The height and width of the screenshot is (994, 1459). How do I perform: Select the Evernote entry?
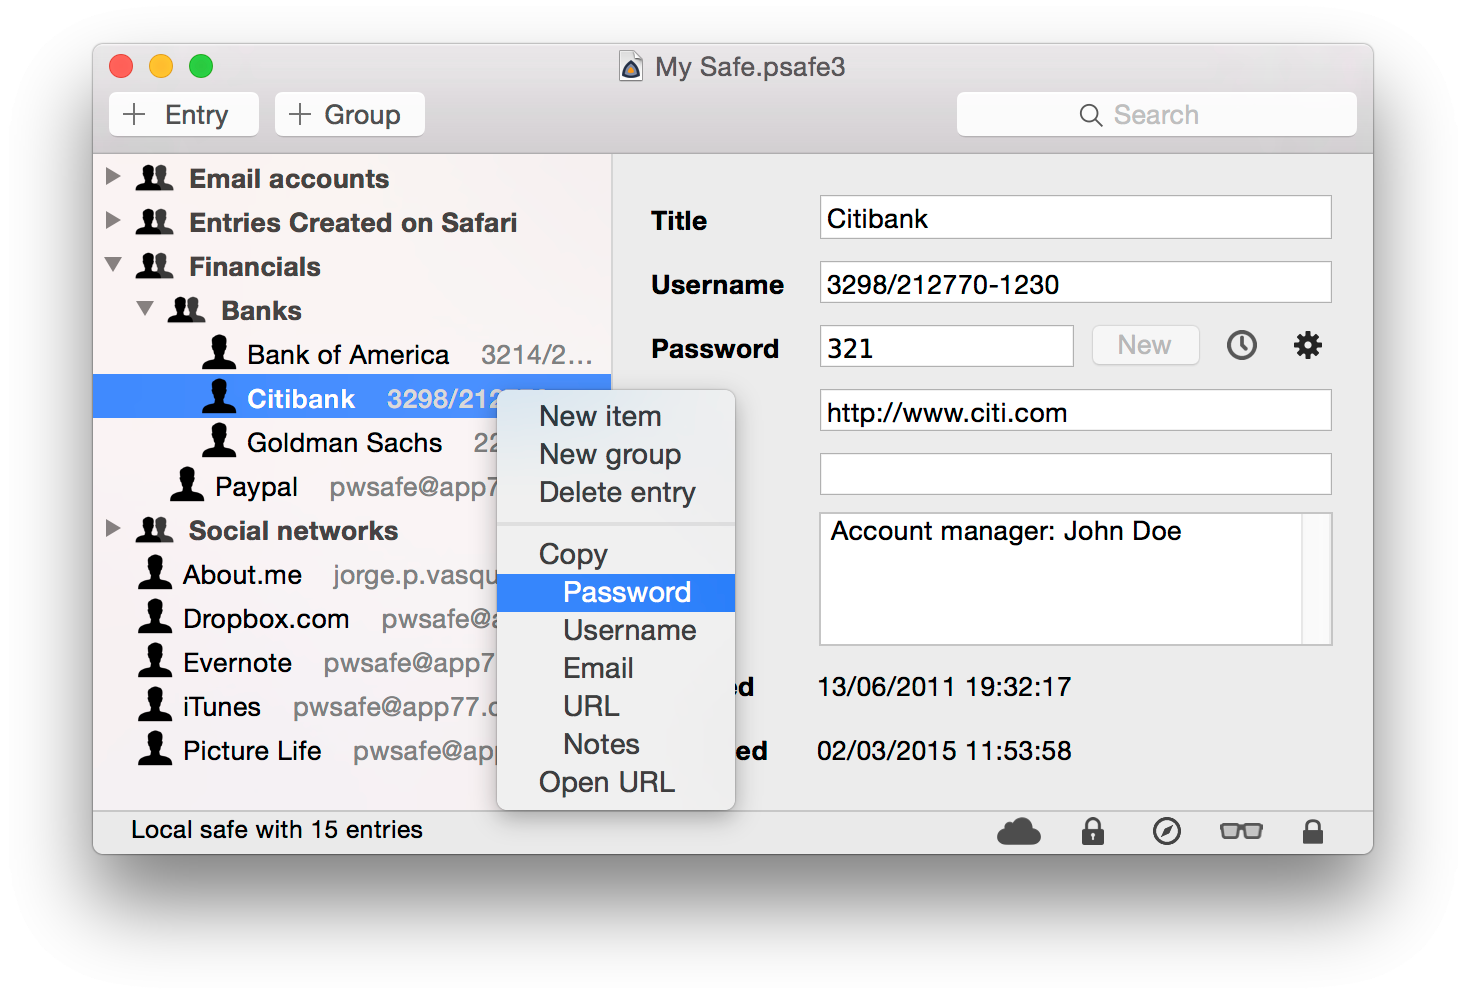click(x=295, y=662)
